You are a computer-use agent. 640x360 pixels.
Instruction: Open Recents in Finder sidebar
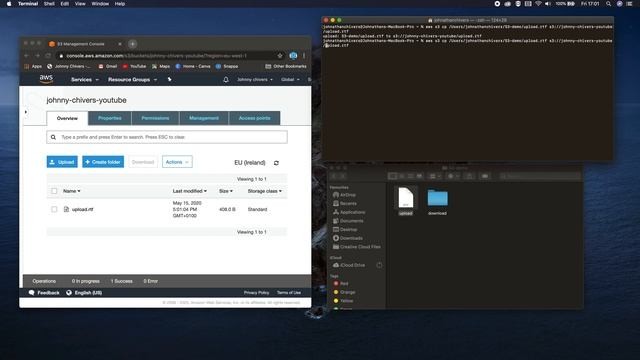click(345, 203)
